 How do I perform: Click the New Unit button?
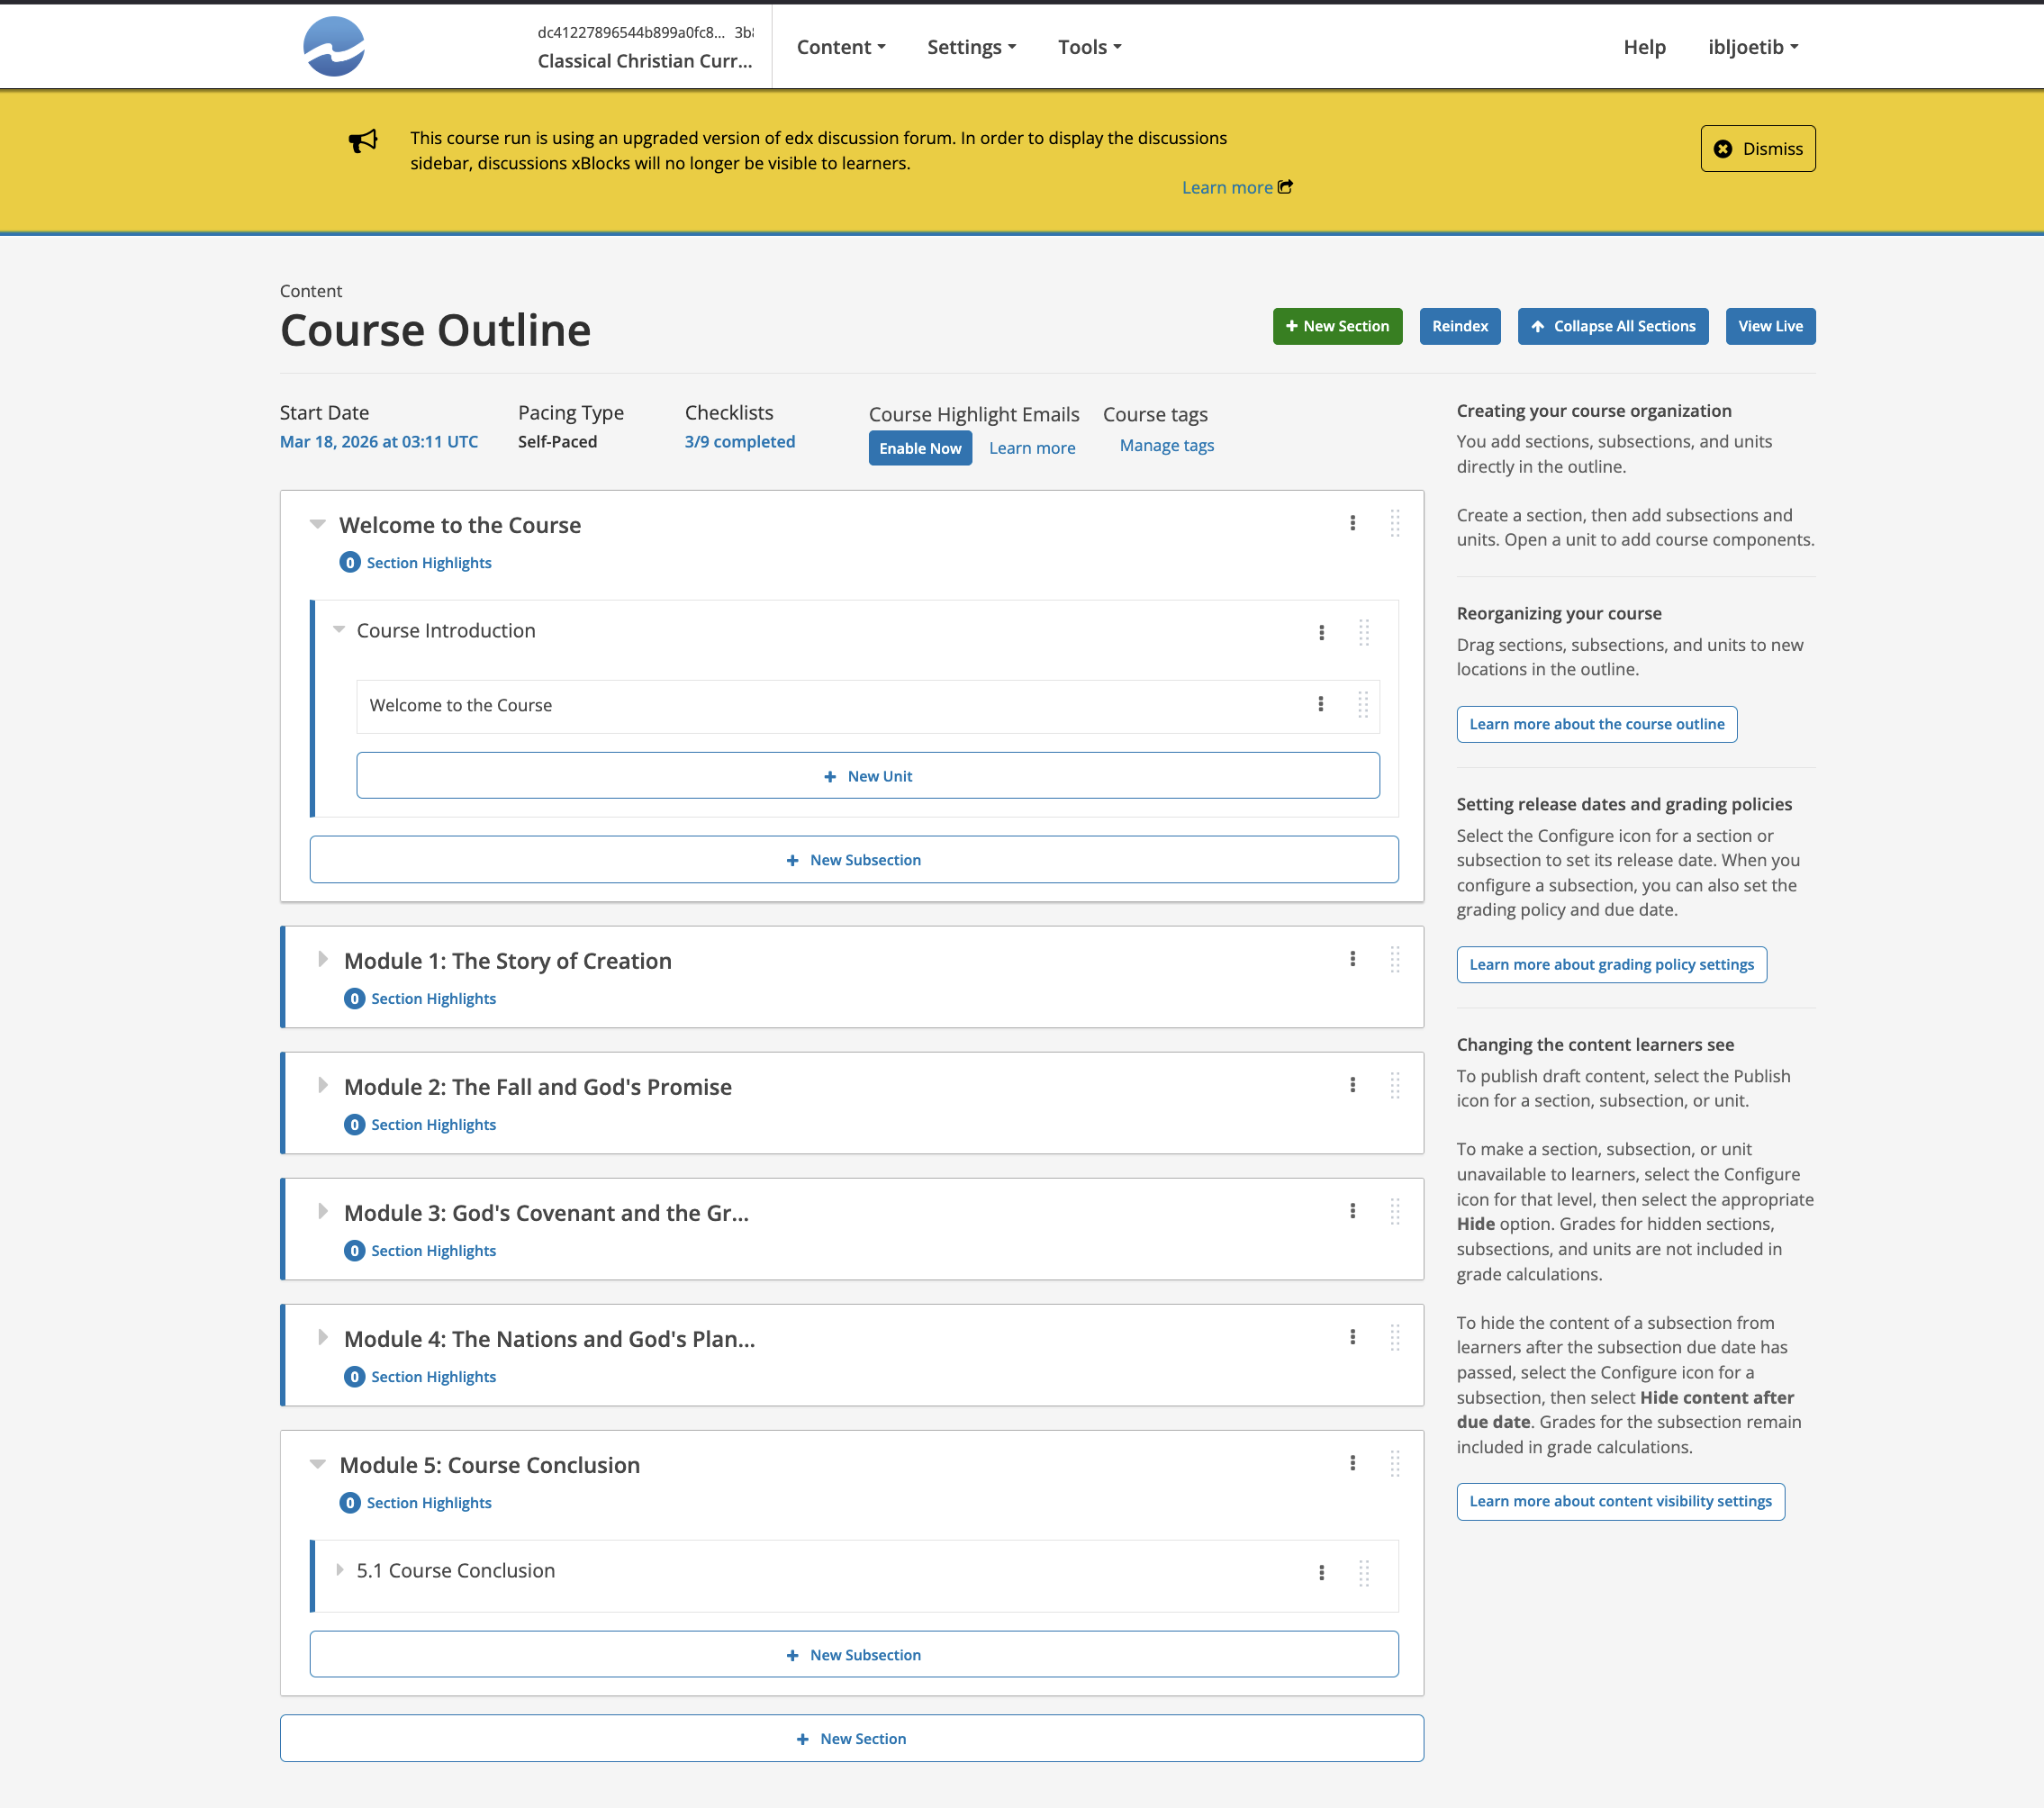[868, 775]
